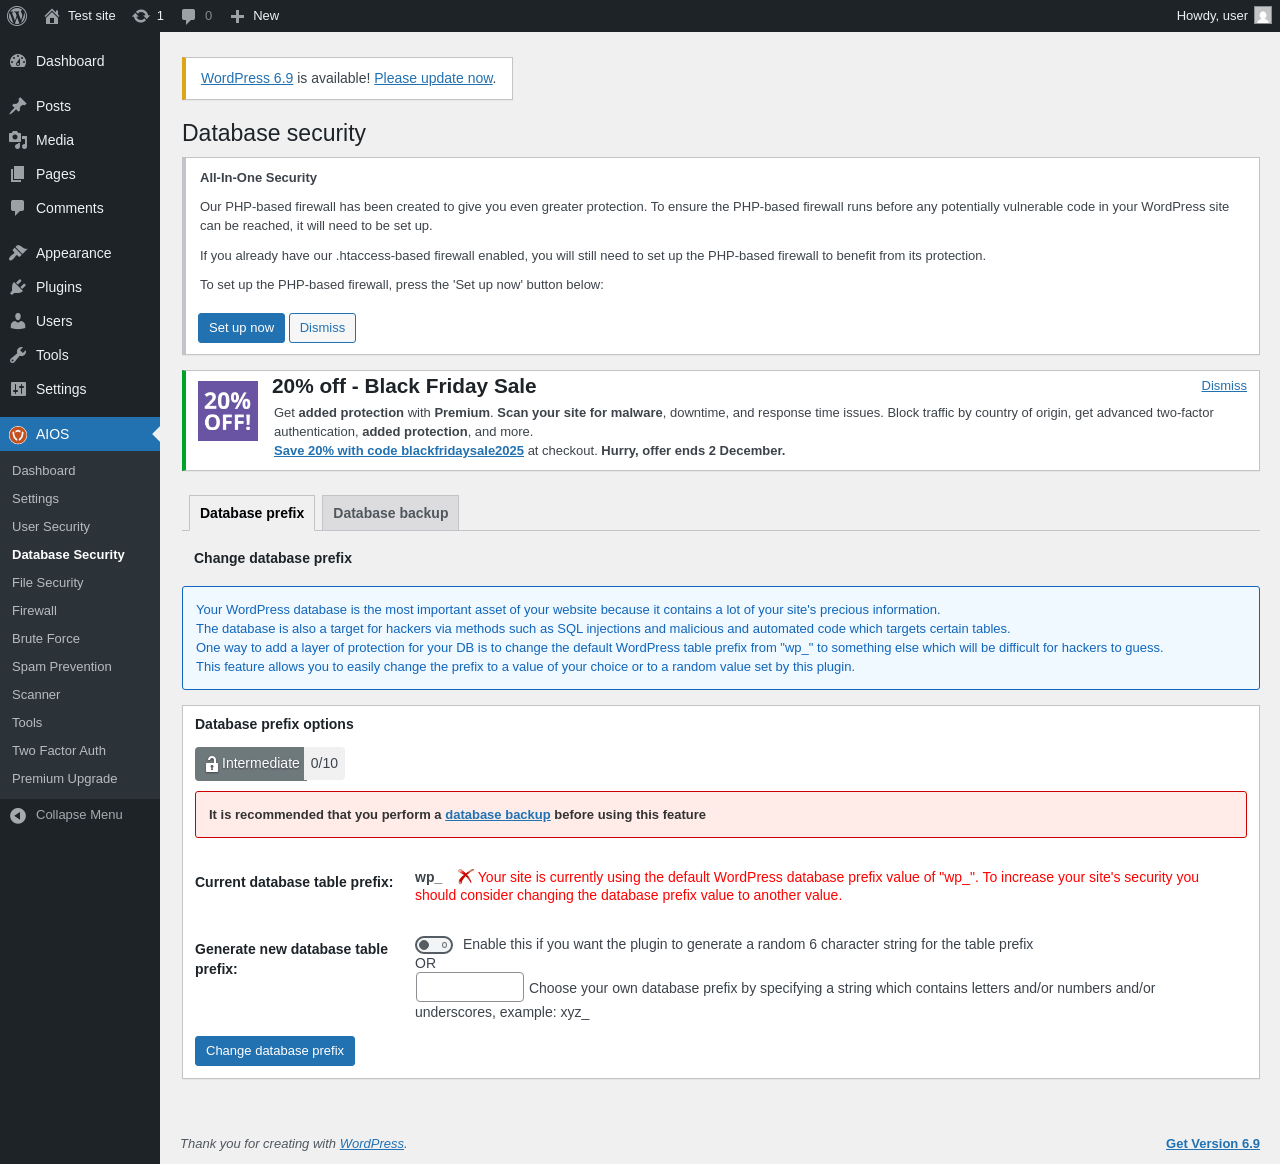The height and width of the screenshot is (1164, 1280).
Task: Click the Change database prefix button
Action: pos(275,1051)
